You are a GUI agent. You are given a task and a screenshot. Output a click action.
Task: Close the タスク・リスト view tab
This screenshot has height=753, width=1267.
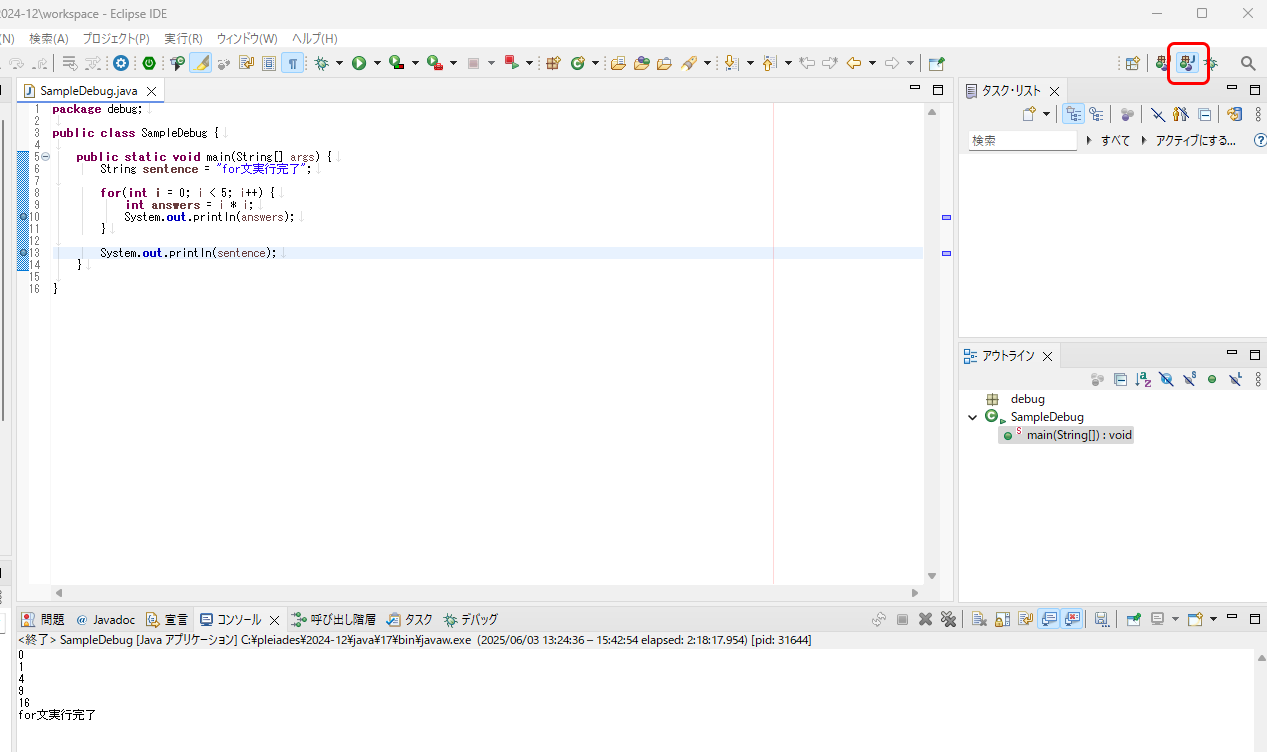[x=1054, y=91]
